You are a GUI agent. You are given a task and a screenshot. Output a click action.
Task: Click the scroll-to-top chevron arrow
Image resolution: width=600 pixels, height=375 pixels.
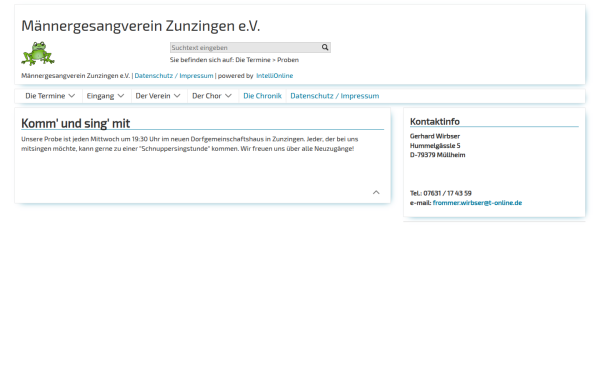376,192
